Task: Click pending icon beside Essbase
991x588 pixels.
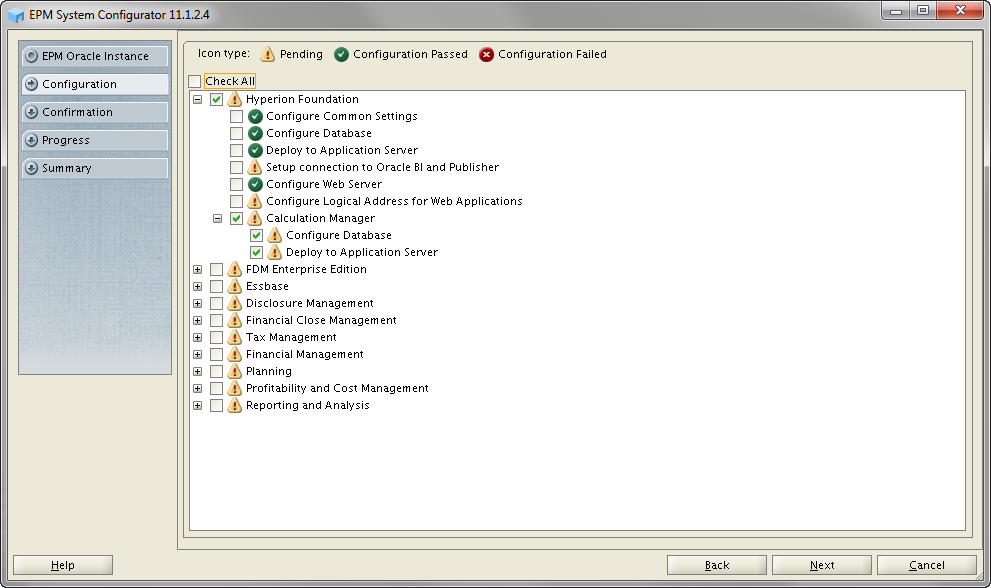Action: (234, 286)
